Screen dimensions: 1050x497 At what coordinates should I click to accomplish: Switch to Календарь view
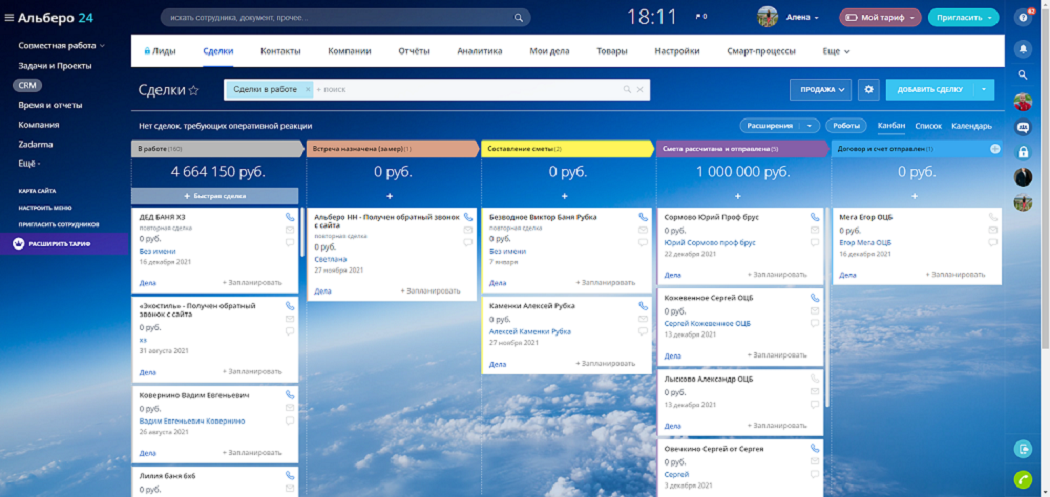coord(972,126)
